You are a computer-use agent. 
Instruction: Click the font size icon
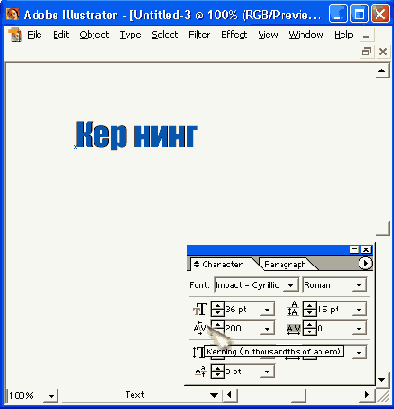(200, 309)
